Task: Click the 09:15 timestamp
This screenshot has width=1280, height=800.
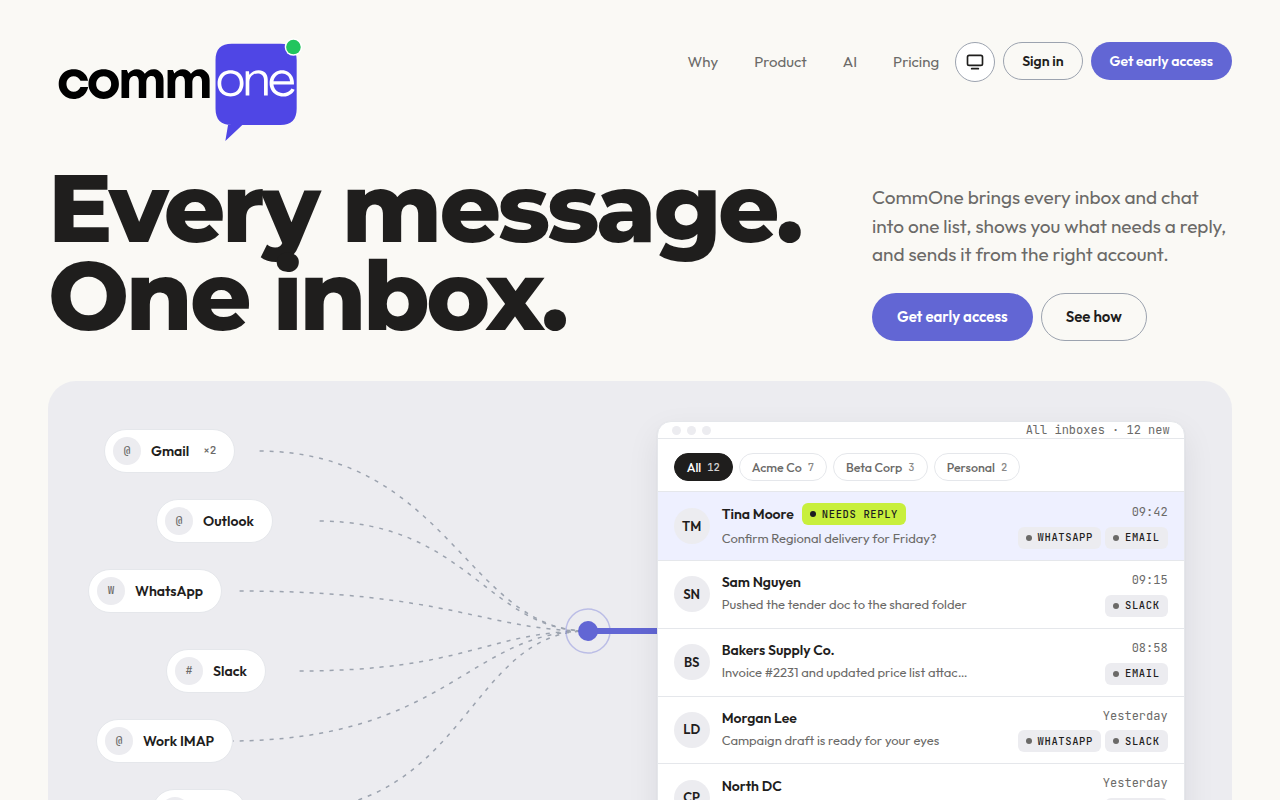Action: (1149, 580)
